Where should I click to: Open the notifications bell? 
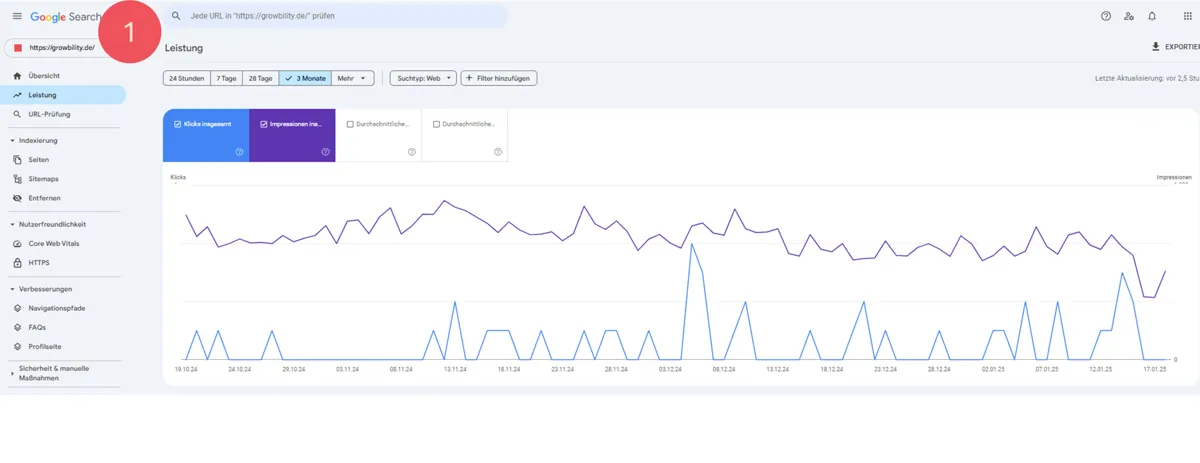1152,16
